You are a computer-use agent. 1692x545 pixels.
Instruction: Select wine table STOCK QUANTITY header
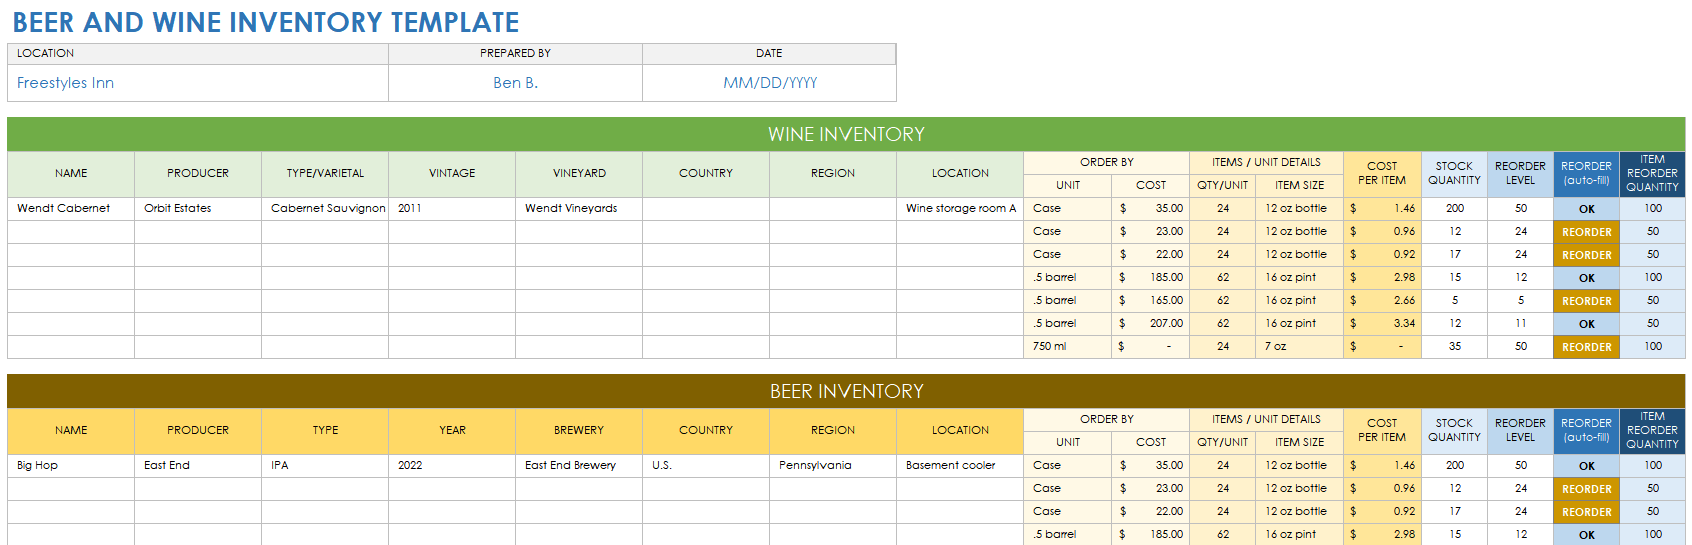coord(1454,174)
